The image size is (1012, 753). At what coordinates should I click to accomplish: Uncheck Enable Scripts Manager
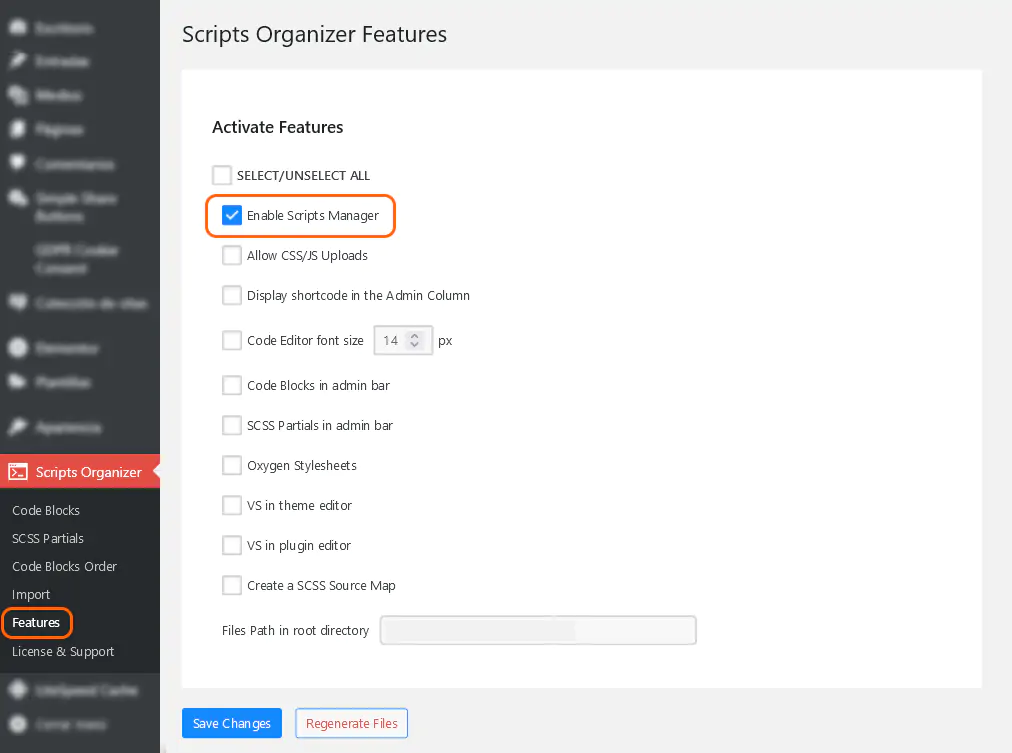pyautogui.click(x=232, y=215)
